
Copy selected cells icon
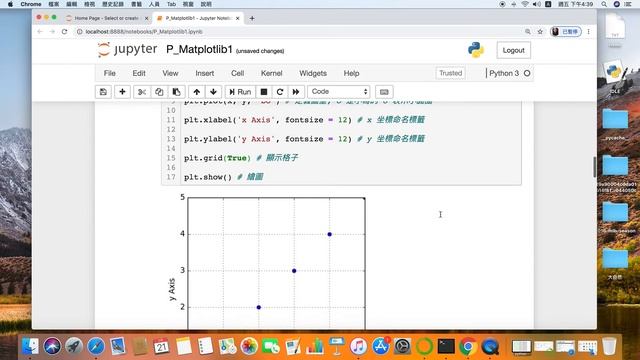click(x=159, y=92)
